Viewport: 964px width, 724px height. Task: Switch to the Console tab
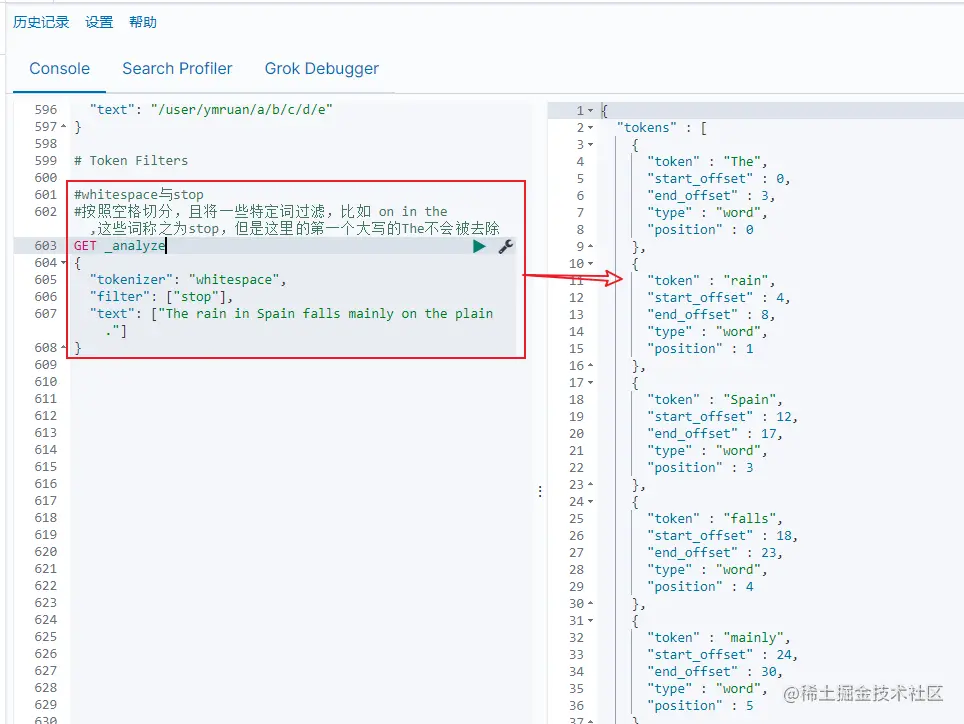[x=60, y=68]
